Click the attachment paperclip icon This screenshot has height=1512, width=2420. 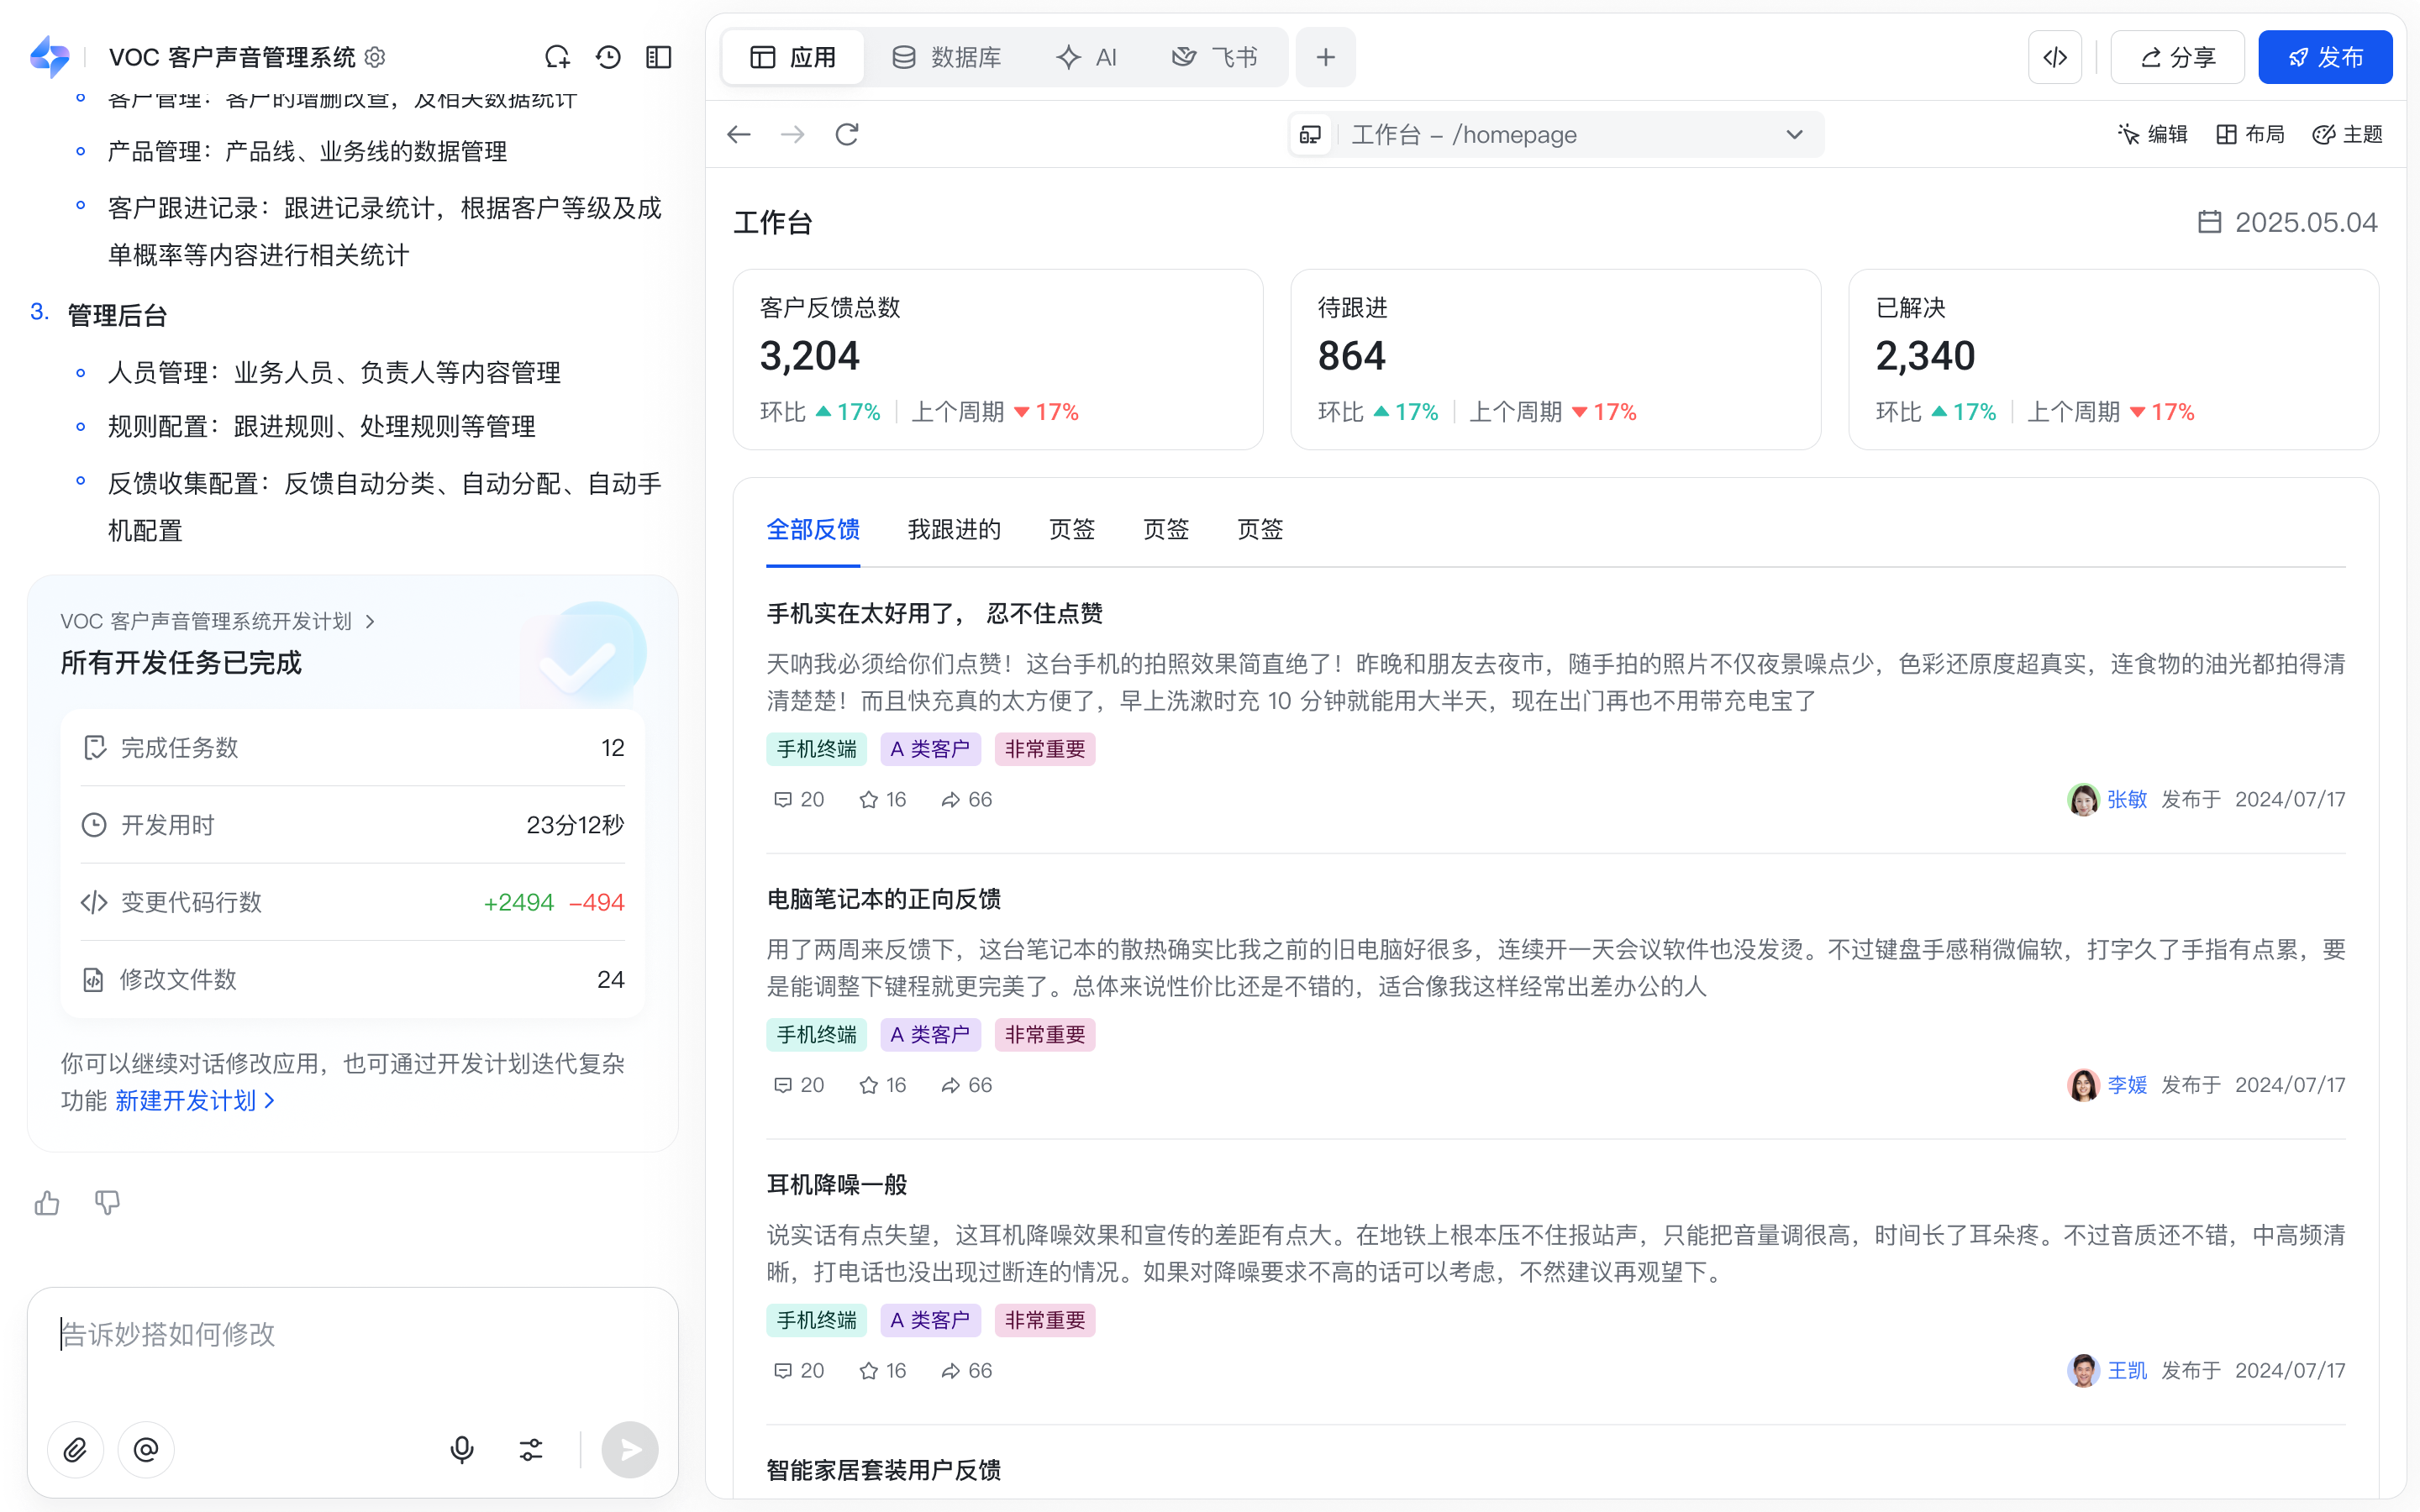75,1449
